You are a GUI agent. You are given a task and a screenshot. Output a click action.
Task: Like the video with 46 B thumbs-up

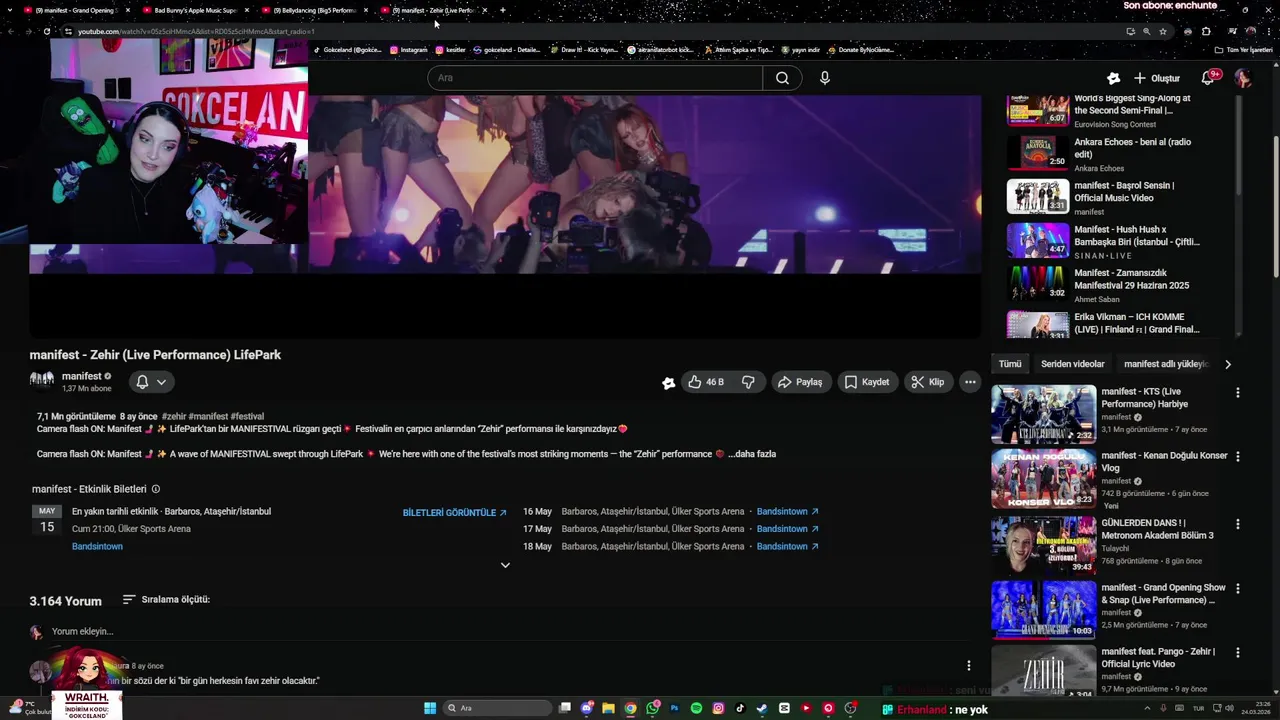click(x=705, y=382)
